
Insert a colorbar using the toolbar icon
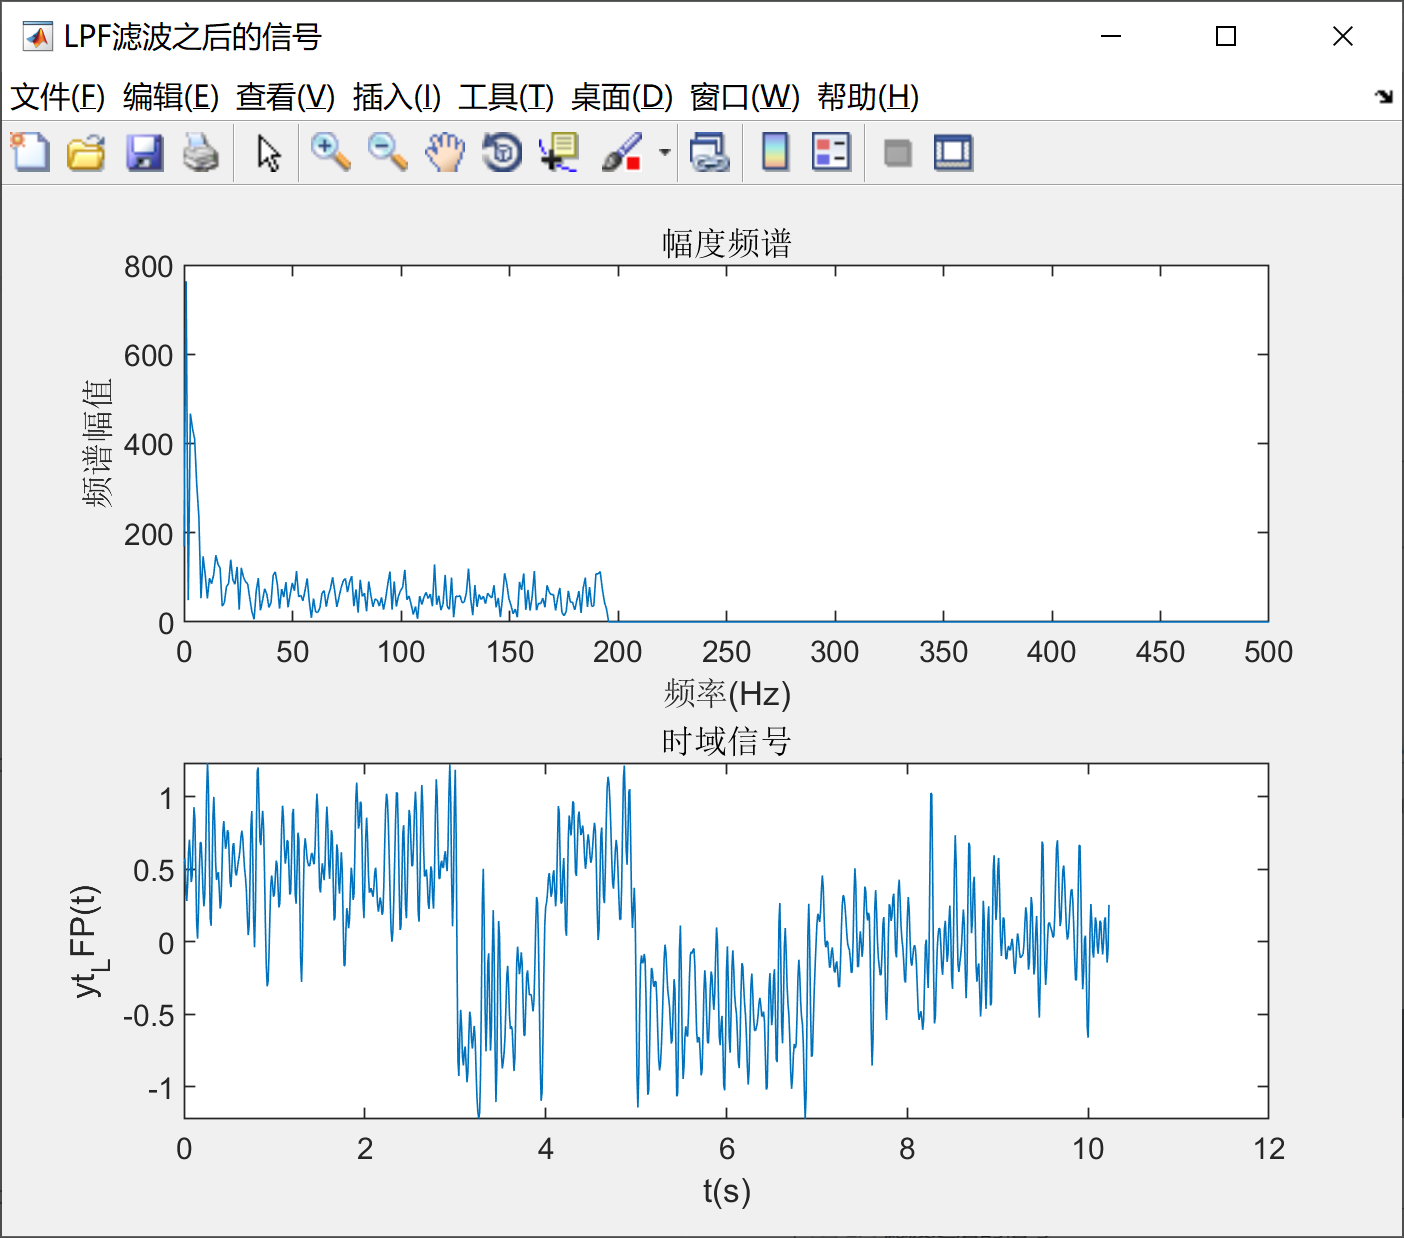775,153
